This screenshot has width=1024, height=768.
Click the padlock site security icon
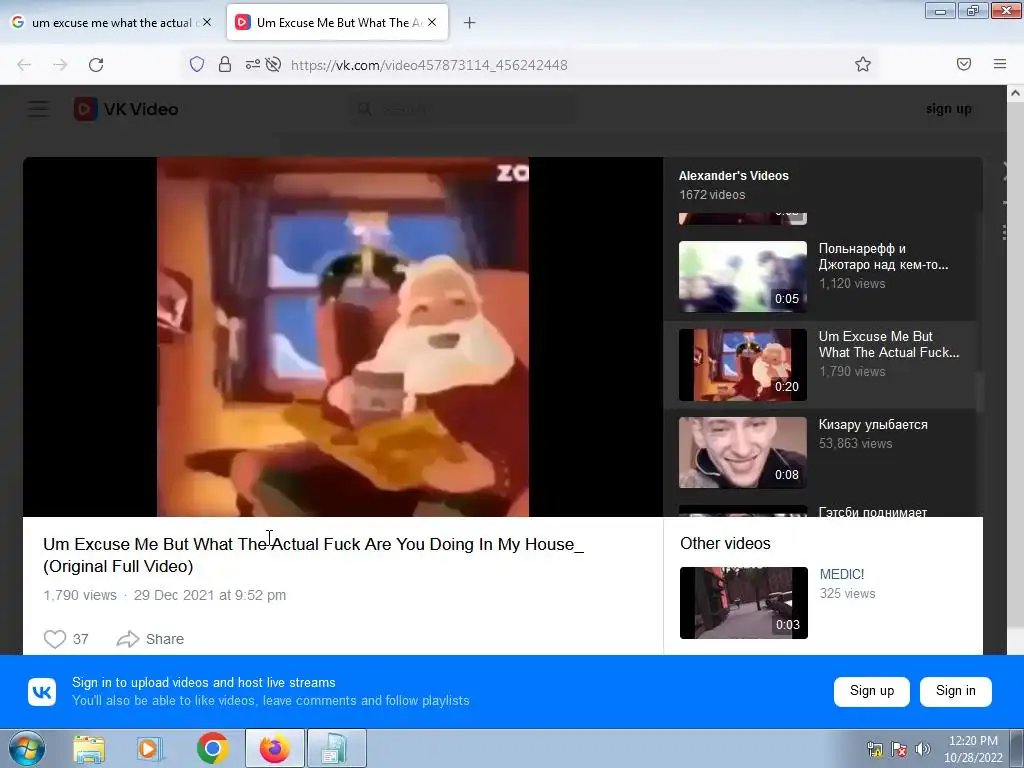pyautogui.click(x=225, y=64)
